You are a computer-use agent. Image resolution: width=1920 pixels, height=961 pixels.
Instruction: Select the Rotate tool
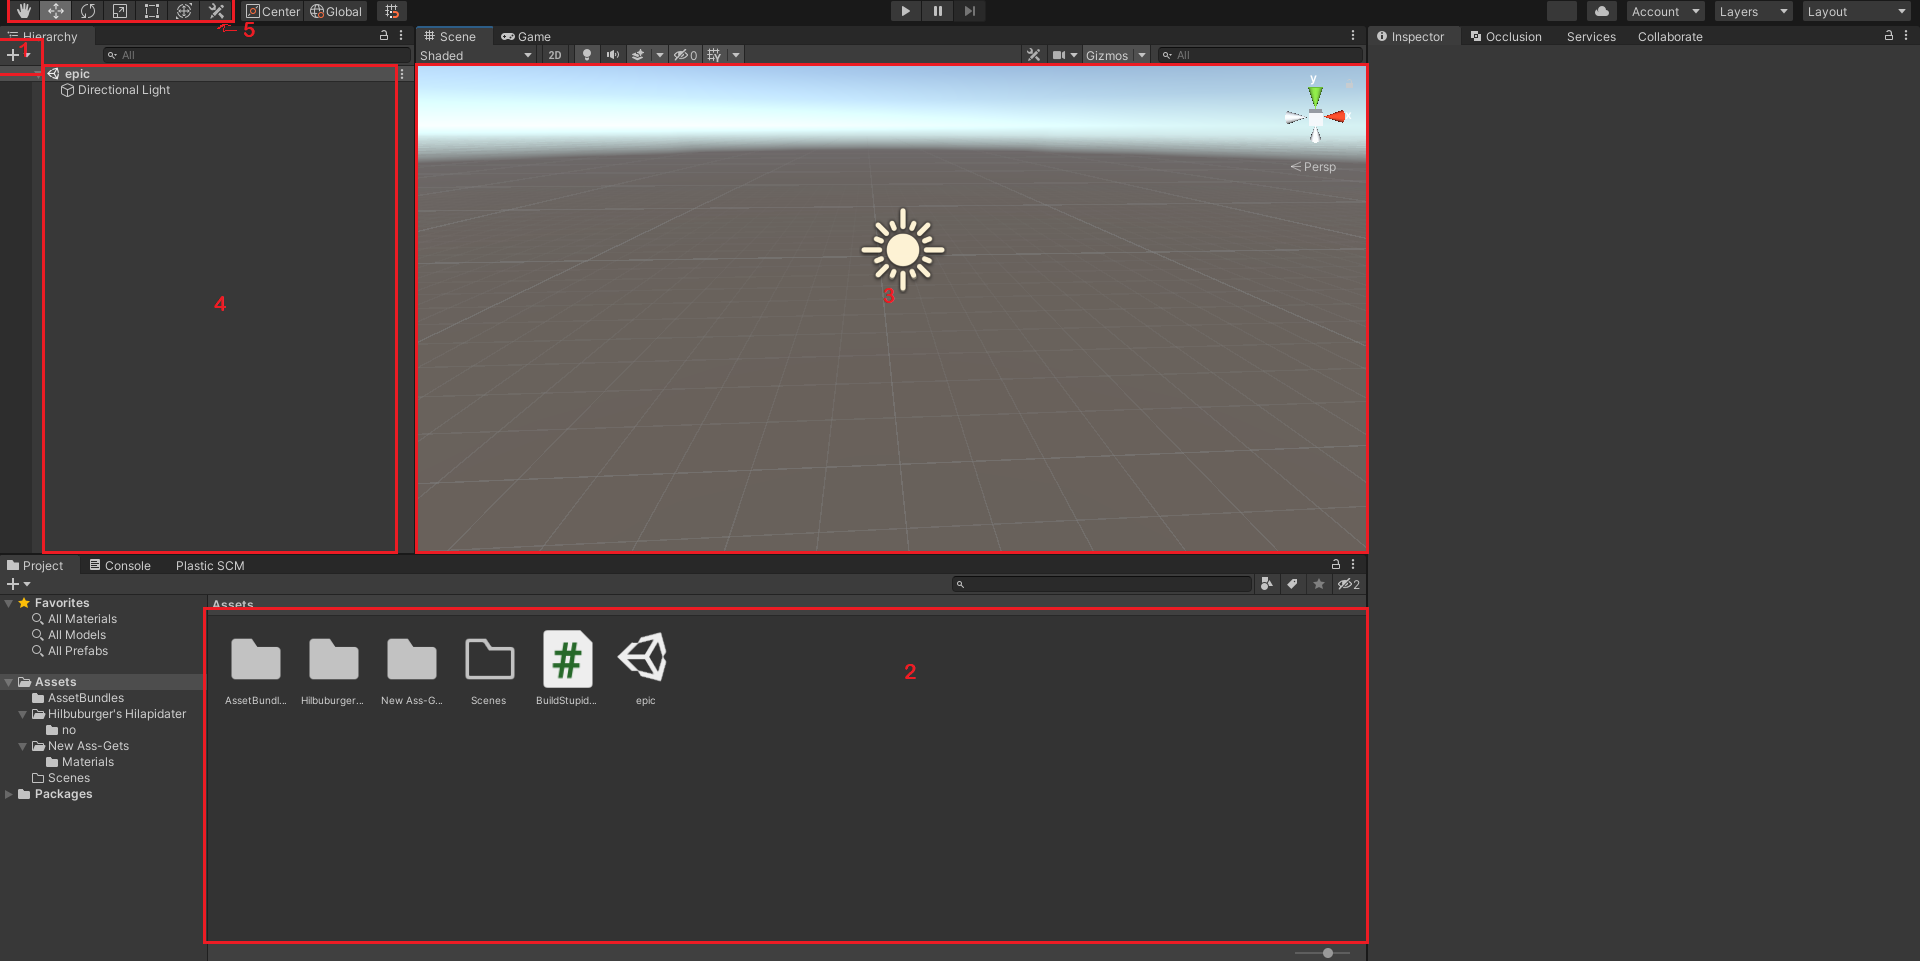tap(88, 11)
